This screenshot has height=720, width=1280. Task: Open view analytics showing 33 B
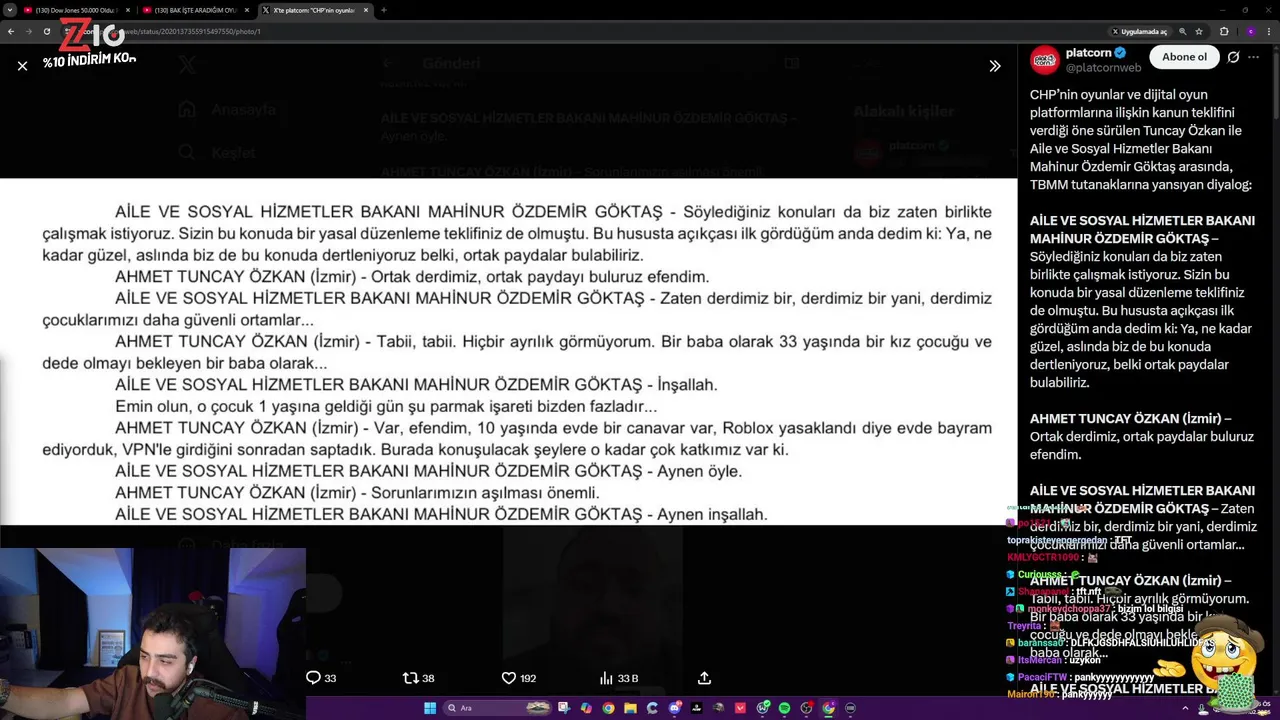click(x=618, y=678)
